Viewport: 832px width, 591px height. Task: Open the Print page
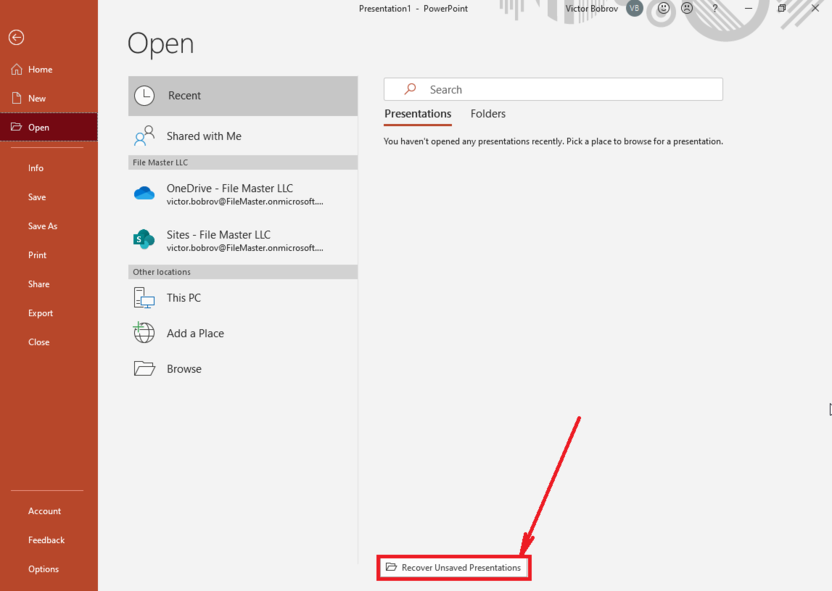tap(49, 255)
